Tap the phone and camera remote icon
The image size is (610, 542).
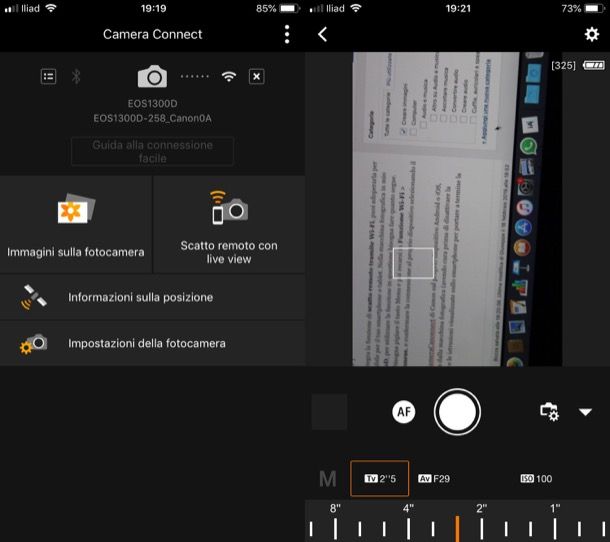point(229,207)
